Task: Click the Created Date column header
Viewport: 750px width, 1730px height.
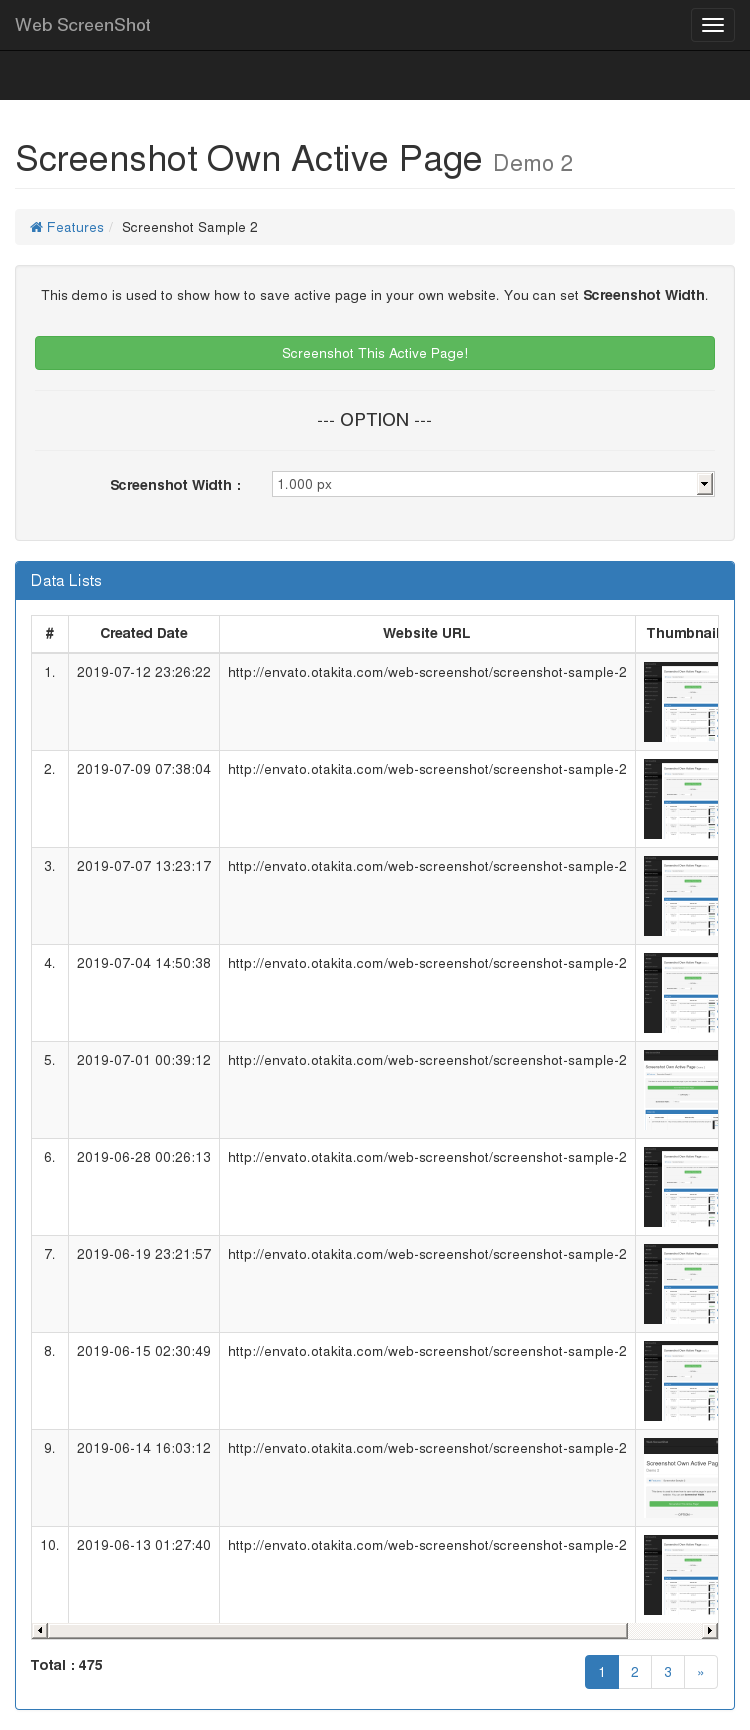Action: (x=144, y=633)
